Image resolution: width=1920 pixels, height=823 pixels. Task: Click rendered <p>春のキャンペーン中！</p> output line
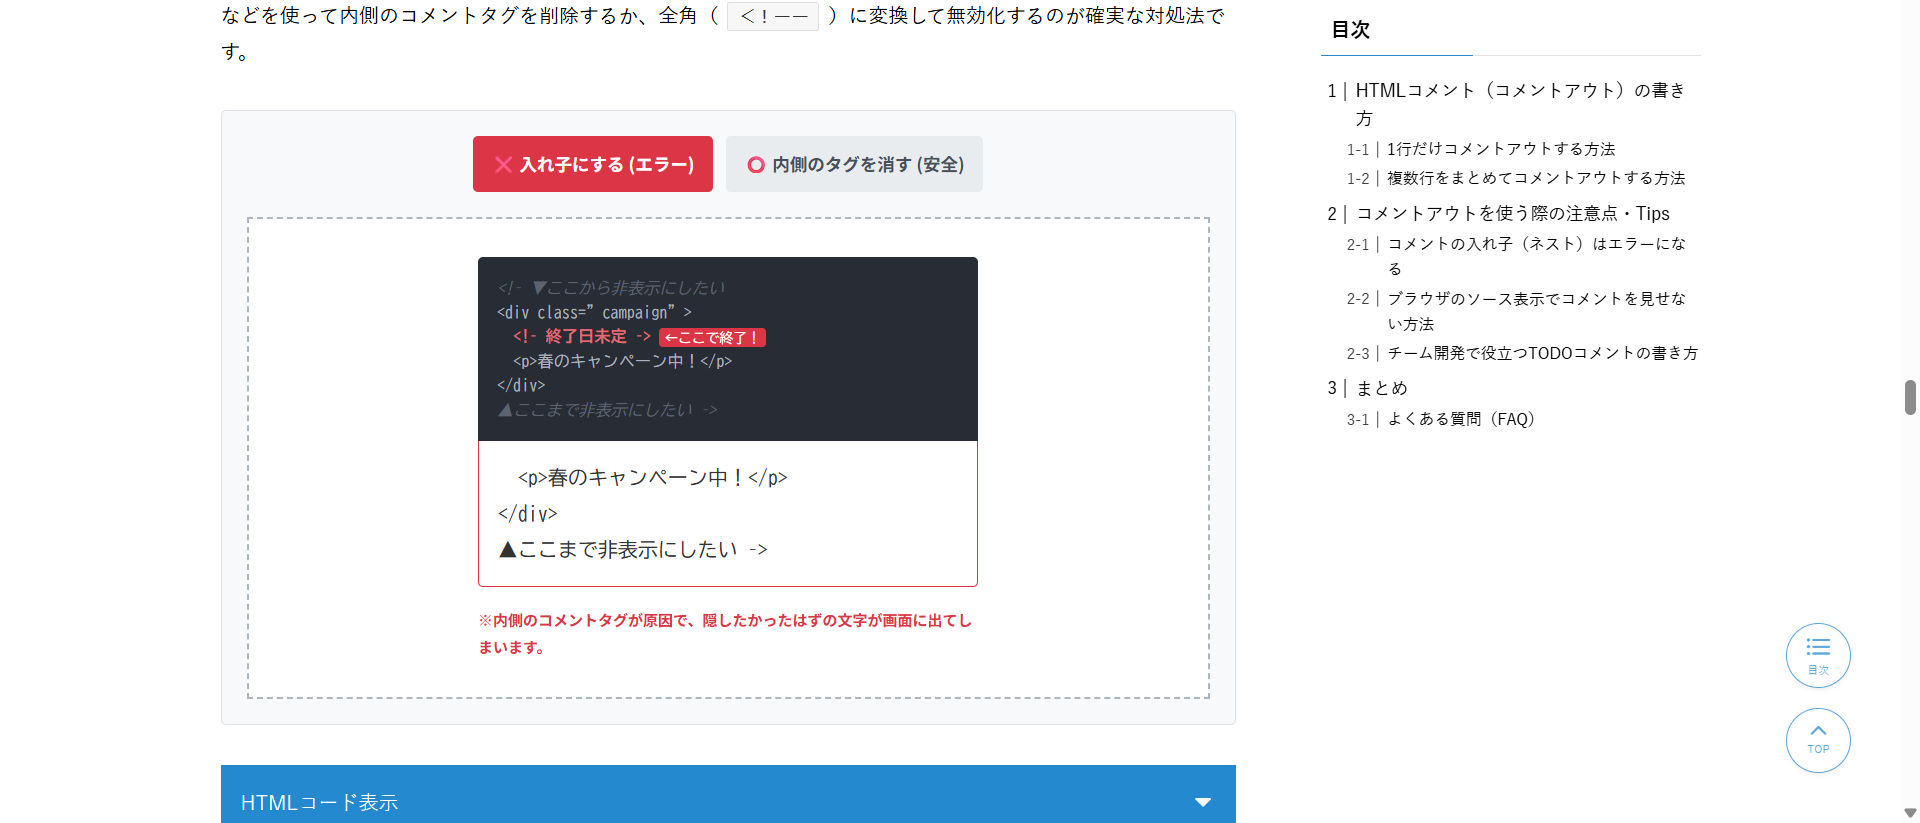[653, 477]
